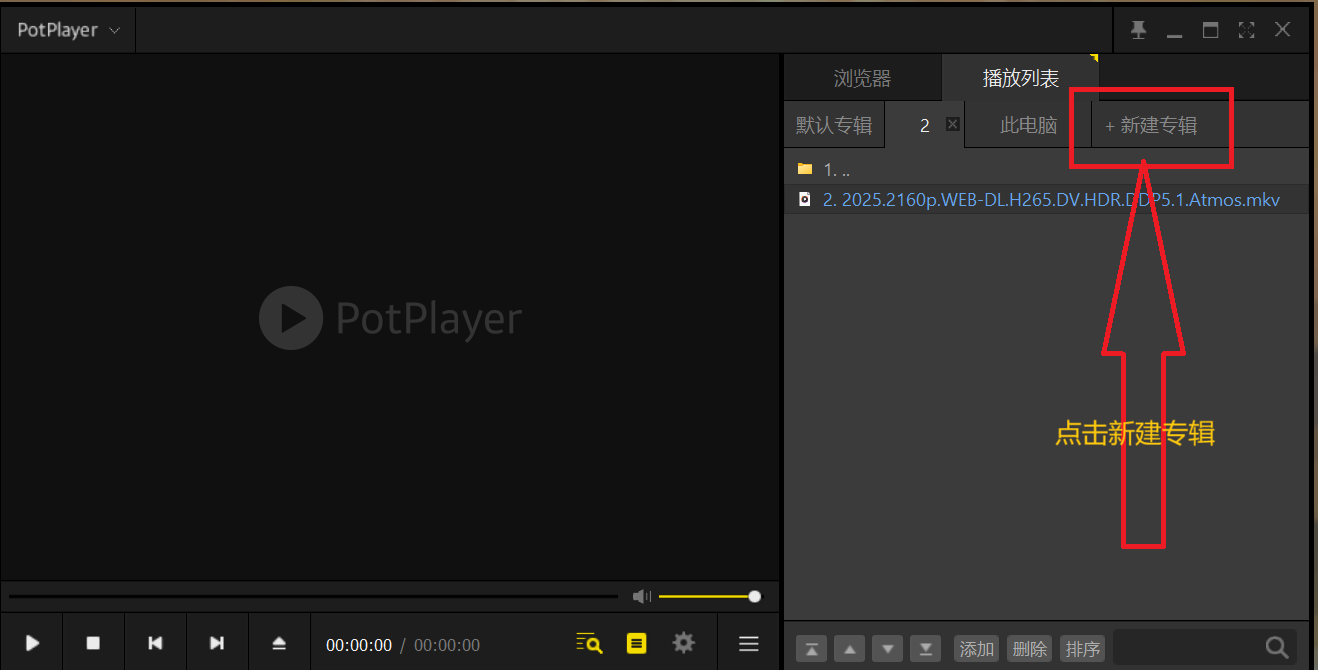Click the 添加 button

pos(977,648)
